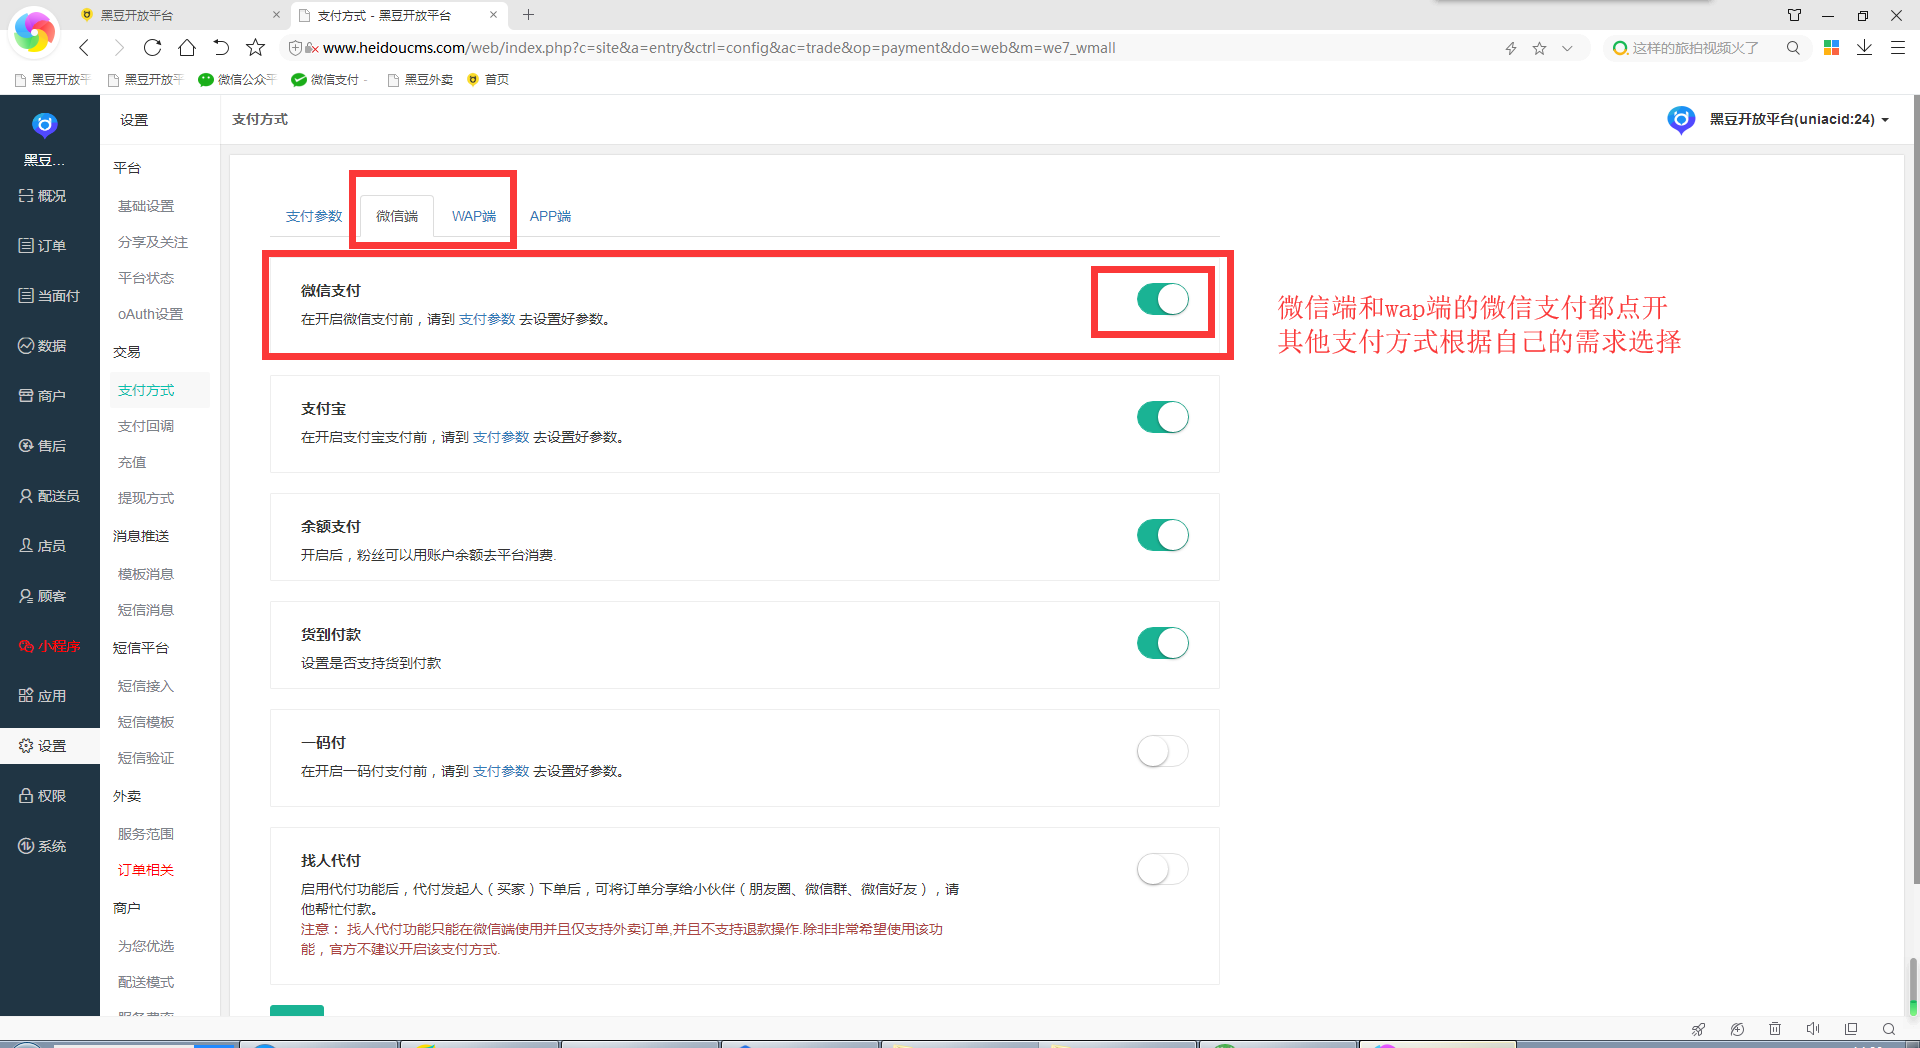Open 店员 staff in sidebar
The image size is (1920, 1048).
pyautogui.click(x=43, y=546)
